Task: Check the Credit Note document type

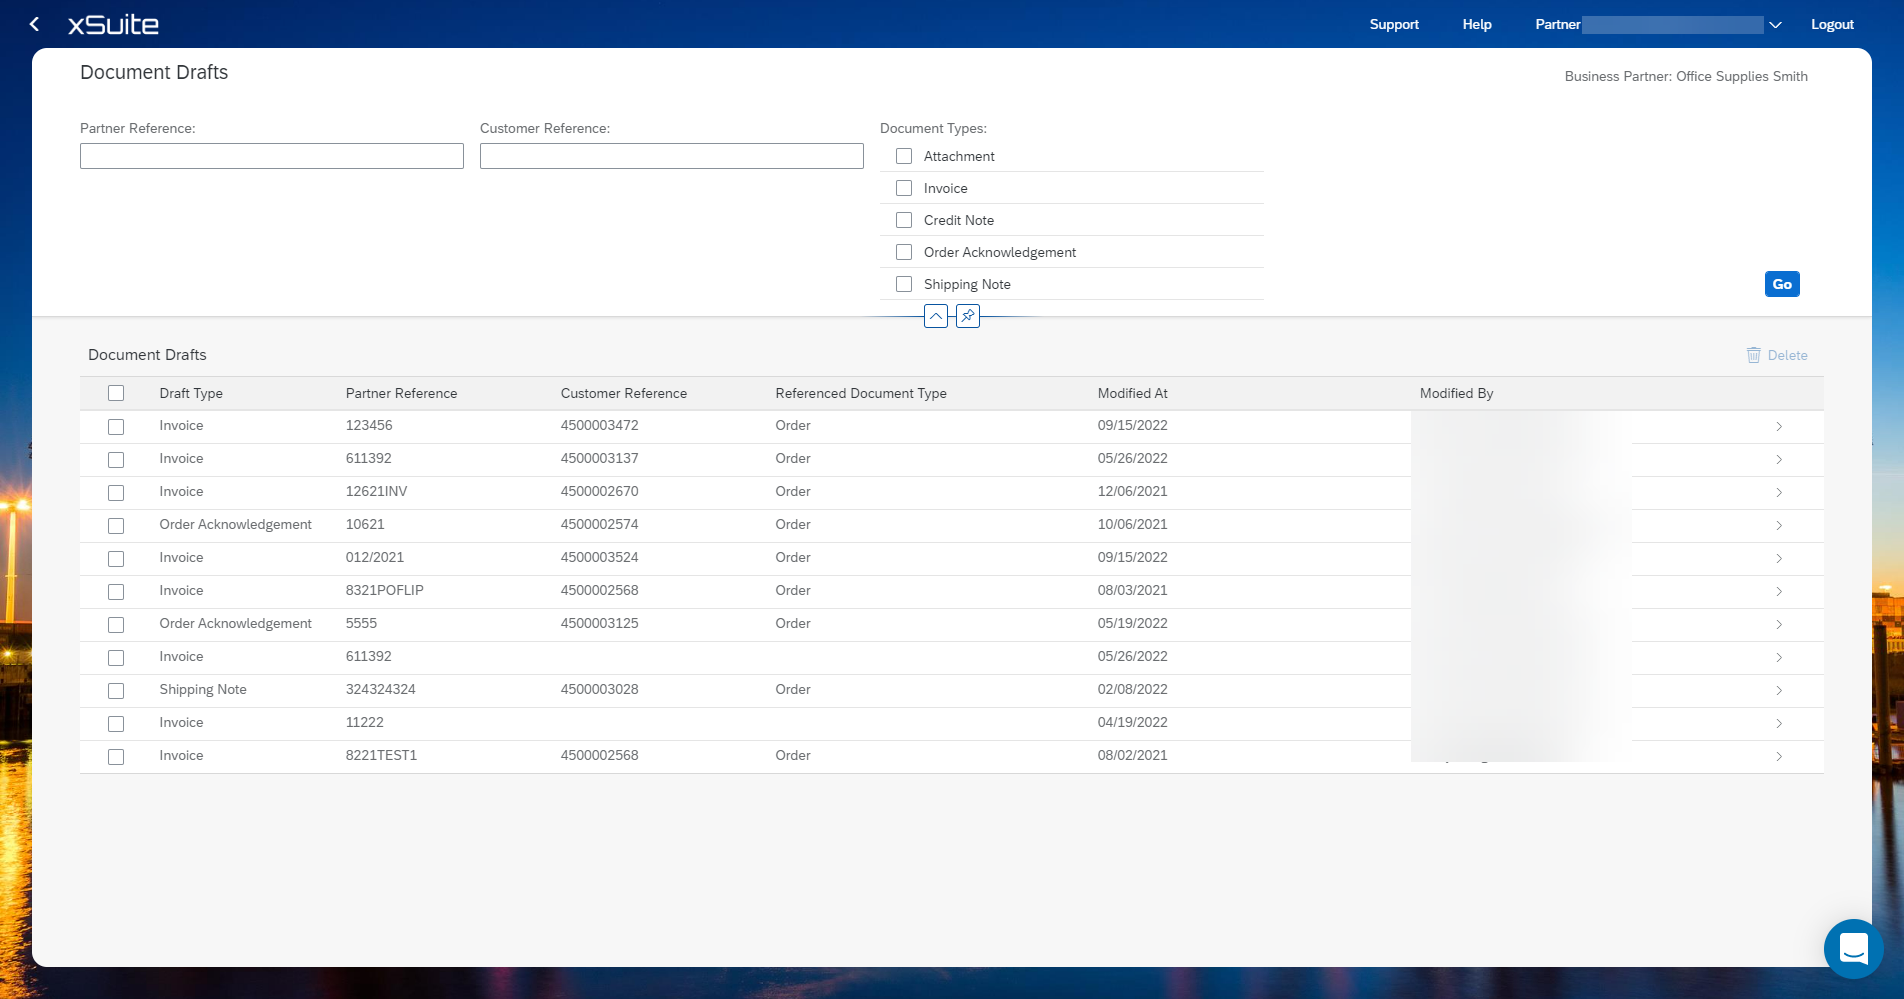Action: (x=904, y=220)
